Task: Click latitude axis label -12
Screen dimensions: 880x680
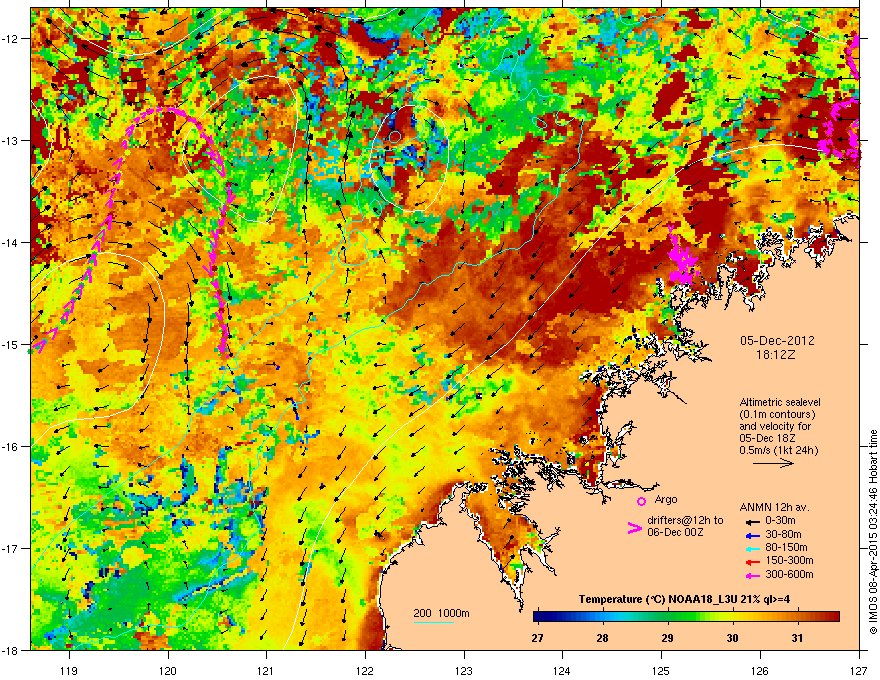Action: (x=11, y=39)
